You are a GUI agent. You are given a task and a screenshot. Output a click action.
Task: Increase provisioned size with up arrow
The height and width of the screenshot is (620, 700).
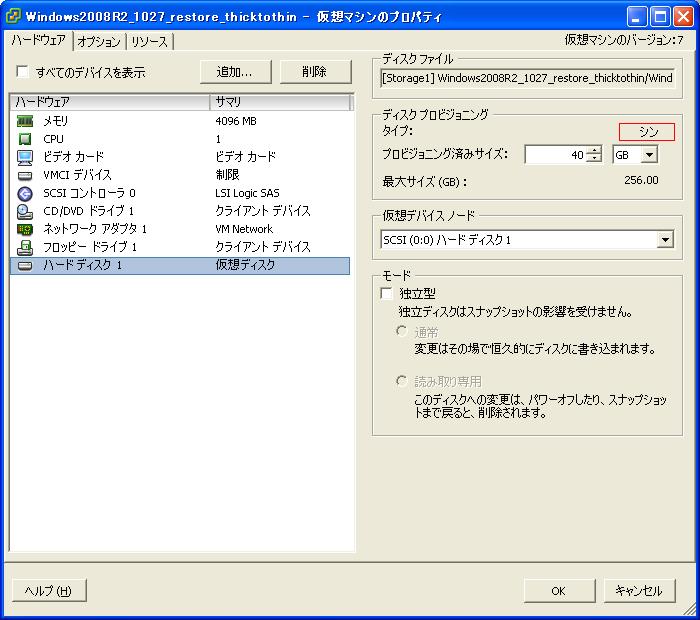pos(594,150)
